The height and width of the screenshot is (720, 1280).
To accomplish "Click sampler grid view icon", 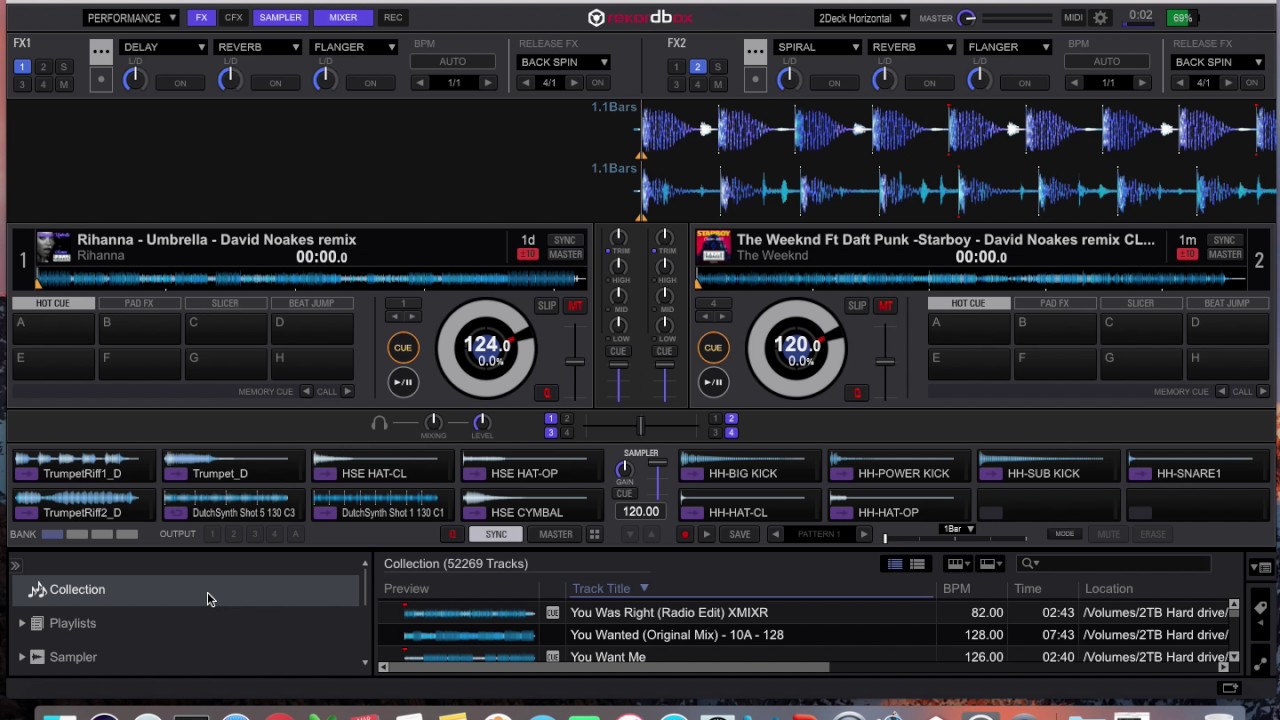I will coord(594,535).
